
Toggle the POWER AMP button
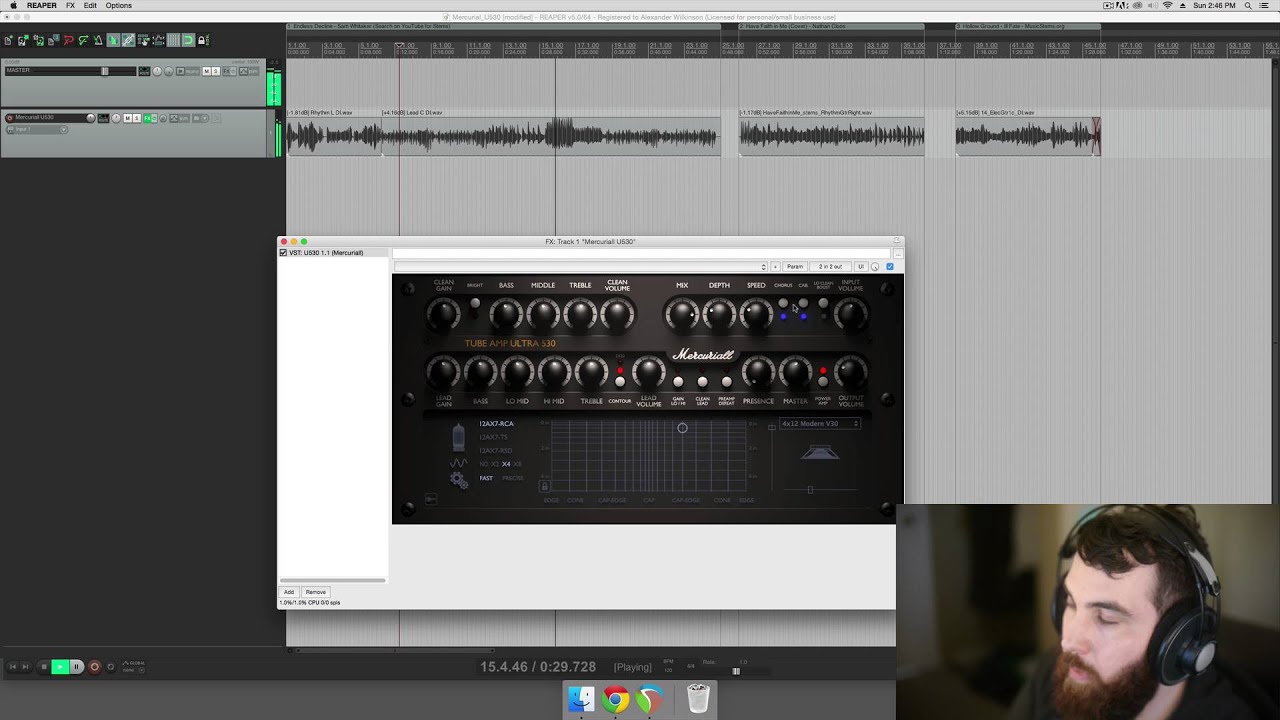(823, 382)
